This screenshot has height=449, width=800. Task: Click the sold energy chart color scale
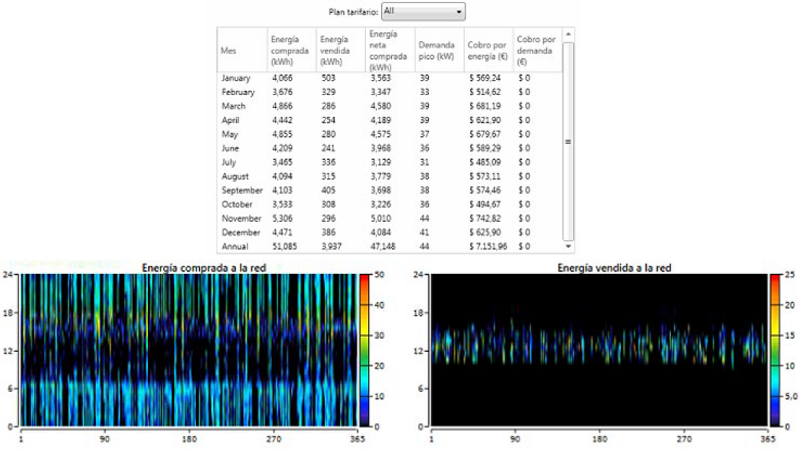[776, 350]
